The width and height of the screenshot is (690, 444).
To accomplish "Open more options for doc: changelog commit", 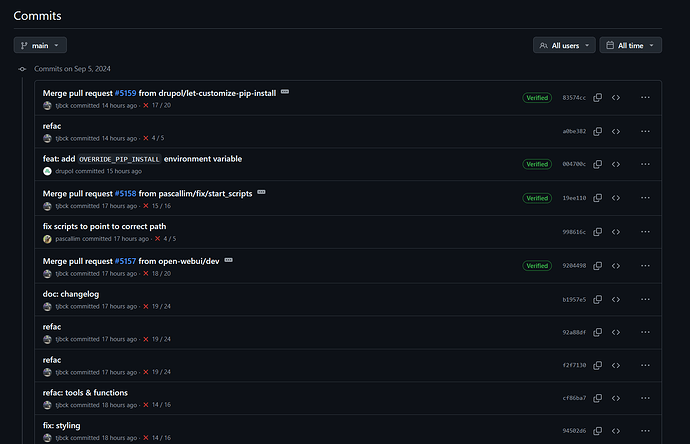I will click(645, 300).
